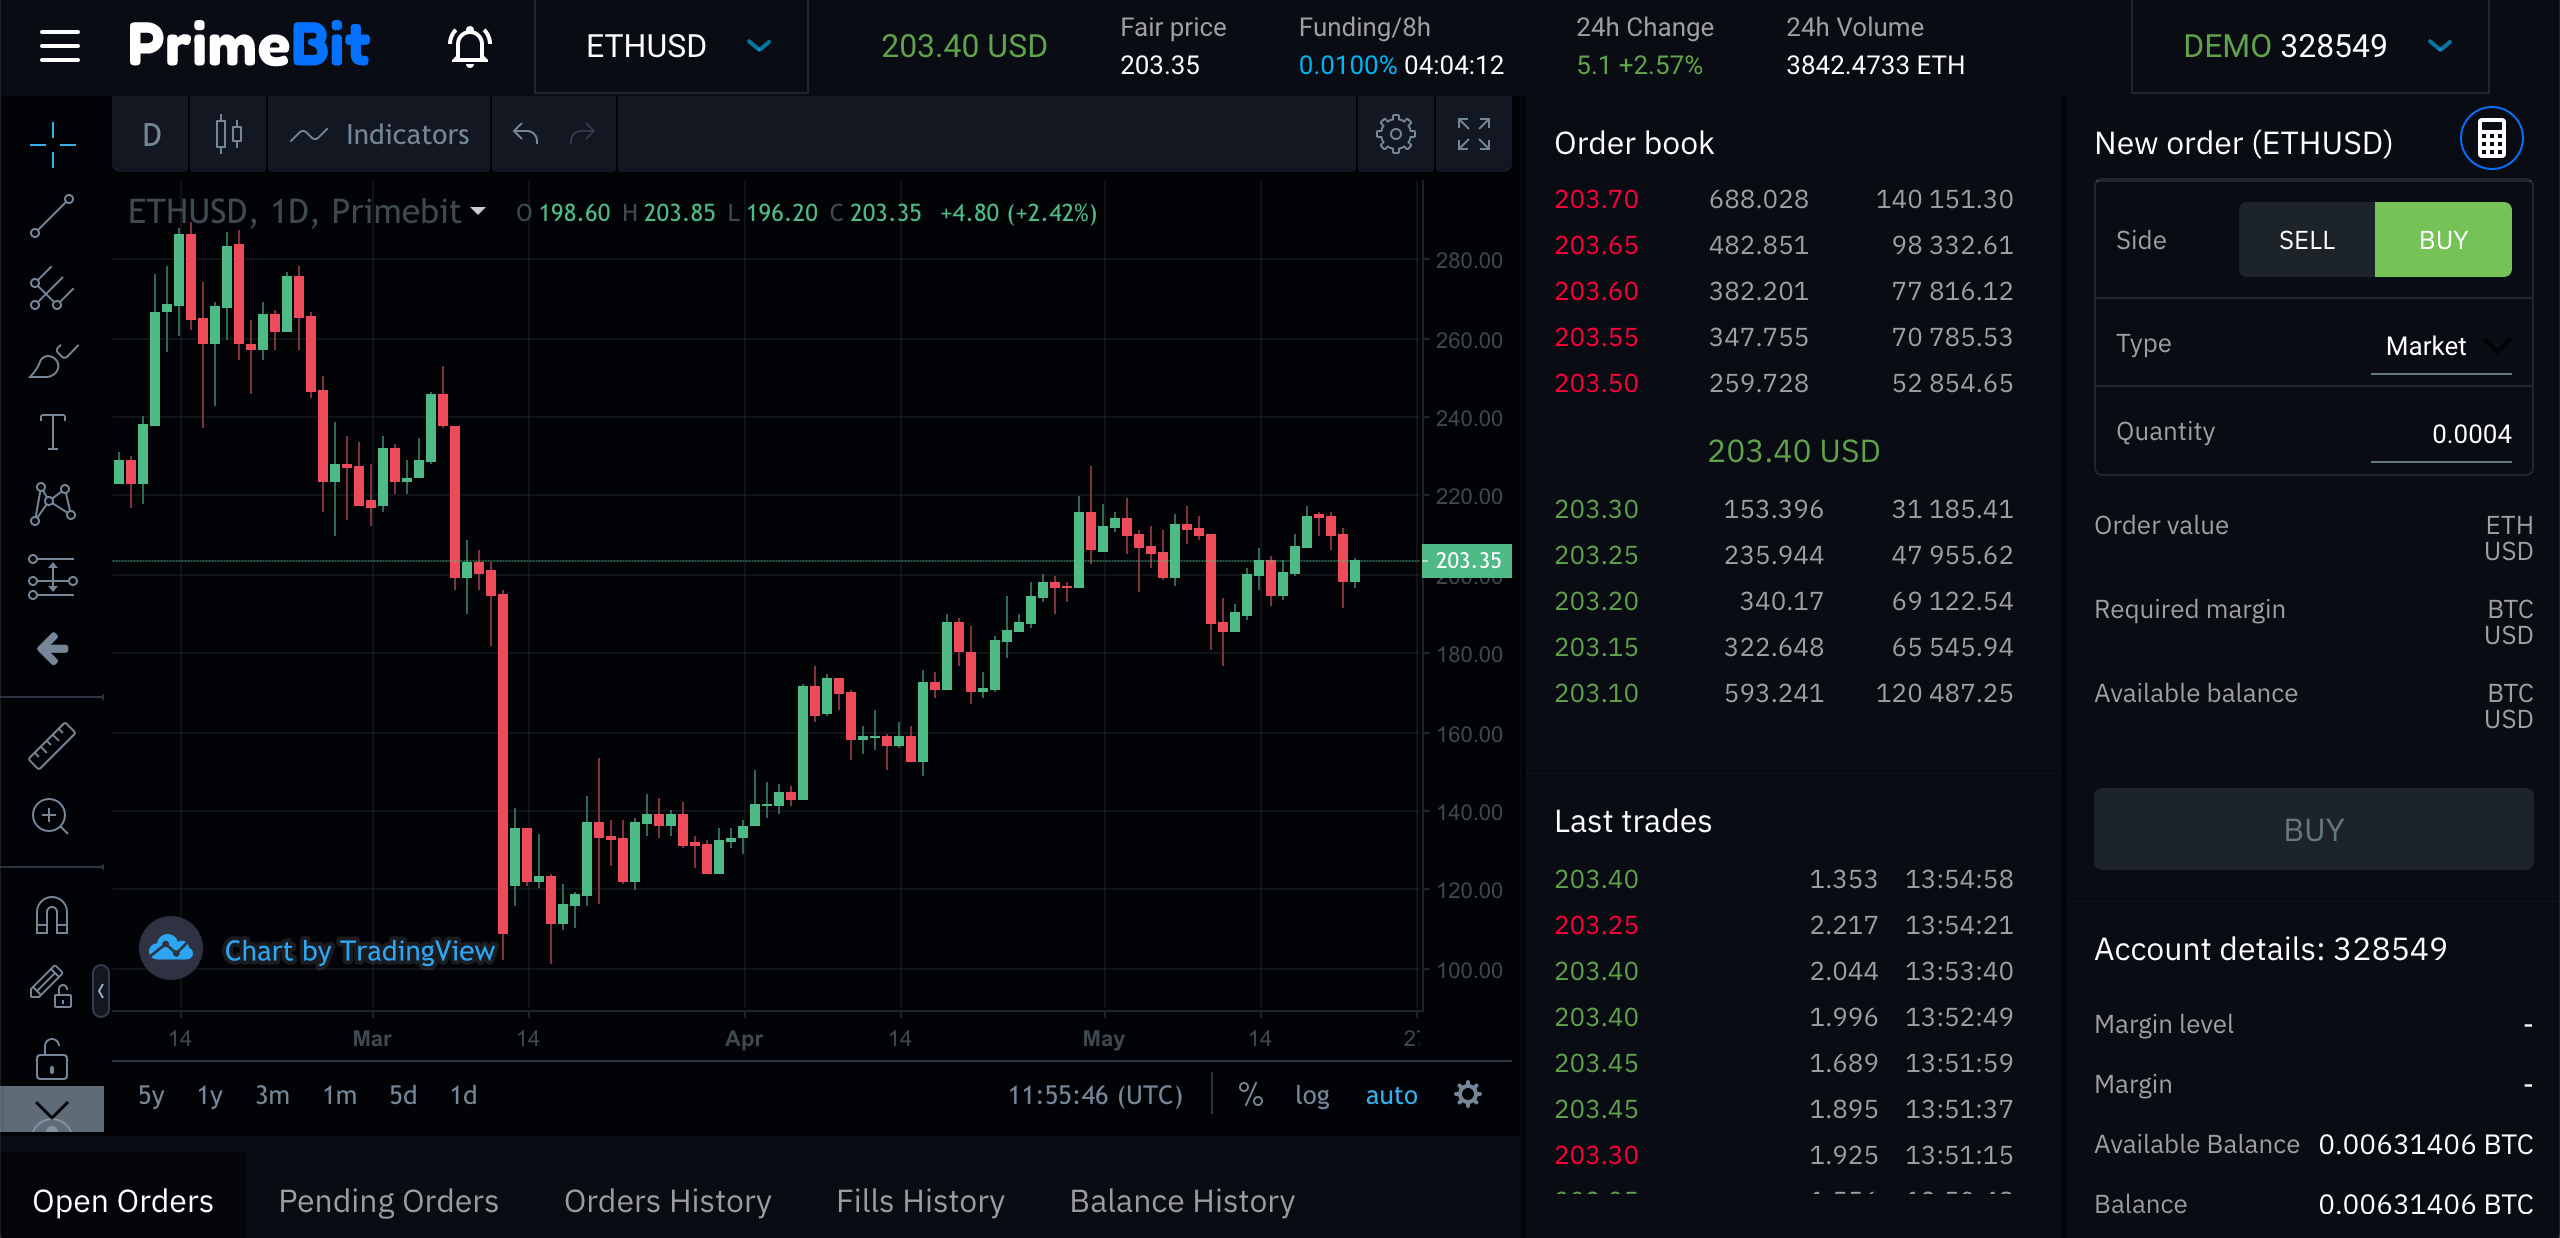Image resolution: width=2560 pixels, height=1238 pixels.
Task: Switch to Pending Orders tab
Action: point(388,1200)
